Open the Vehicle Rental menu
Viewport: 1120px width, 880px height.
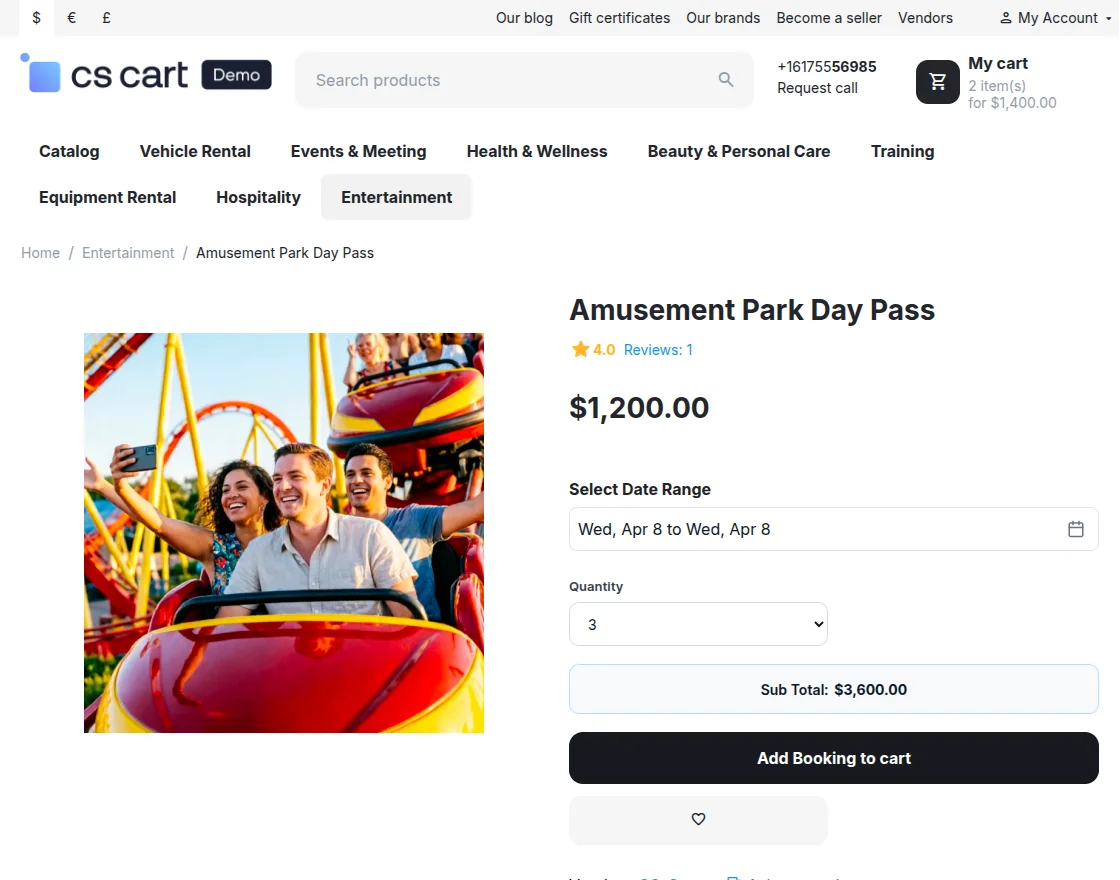pos(195,151)
